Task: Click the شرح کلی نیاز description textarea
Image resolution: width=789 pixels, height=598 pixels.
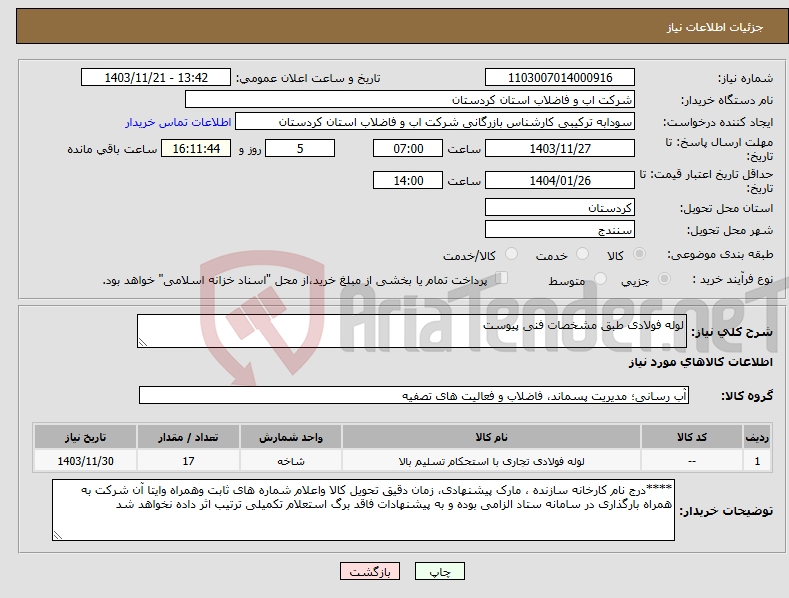Action: pos(412,331)
